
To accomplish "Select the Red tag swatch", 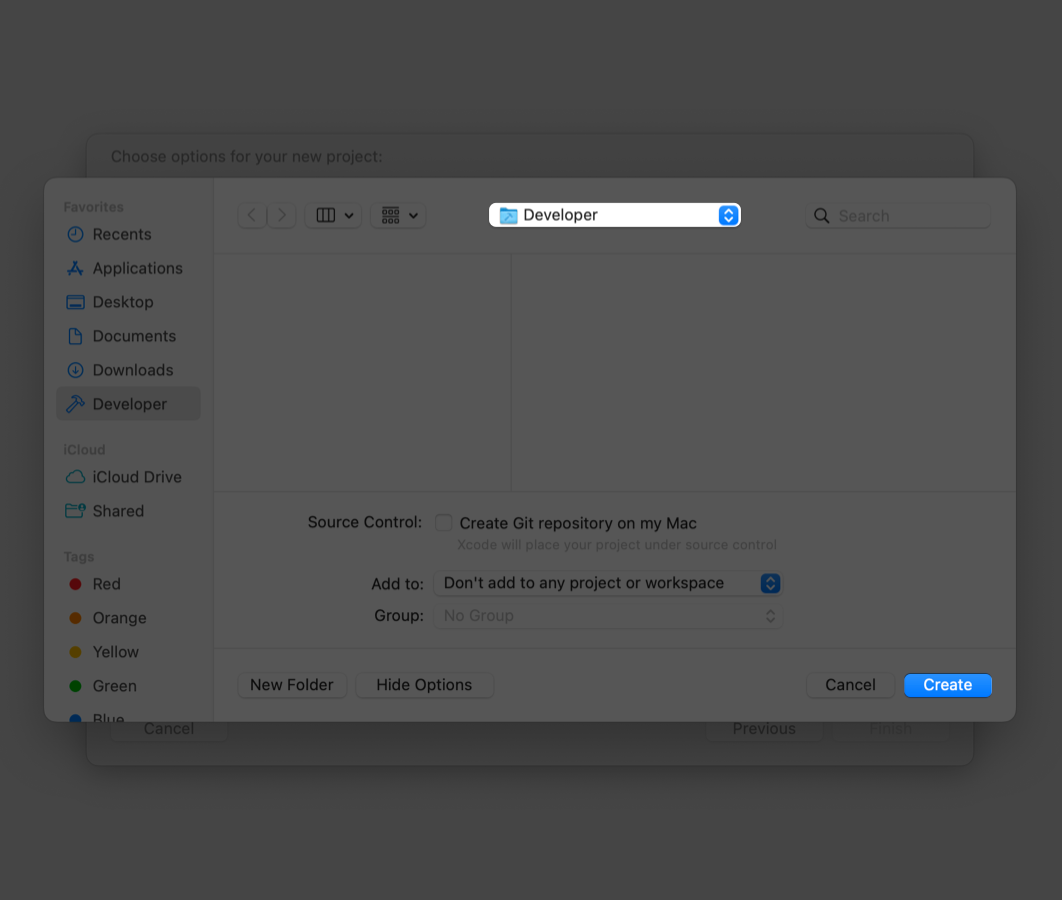I will (x=77, y=584).
